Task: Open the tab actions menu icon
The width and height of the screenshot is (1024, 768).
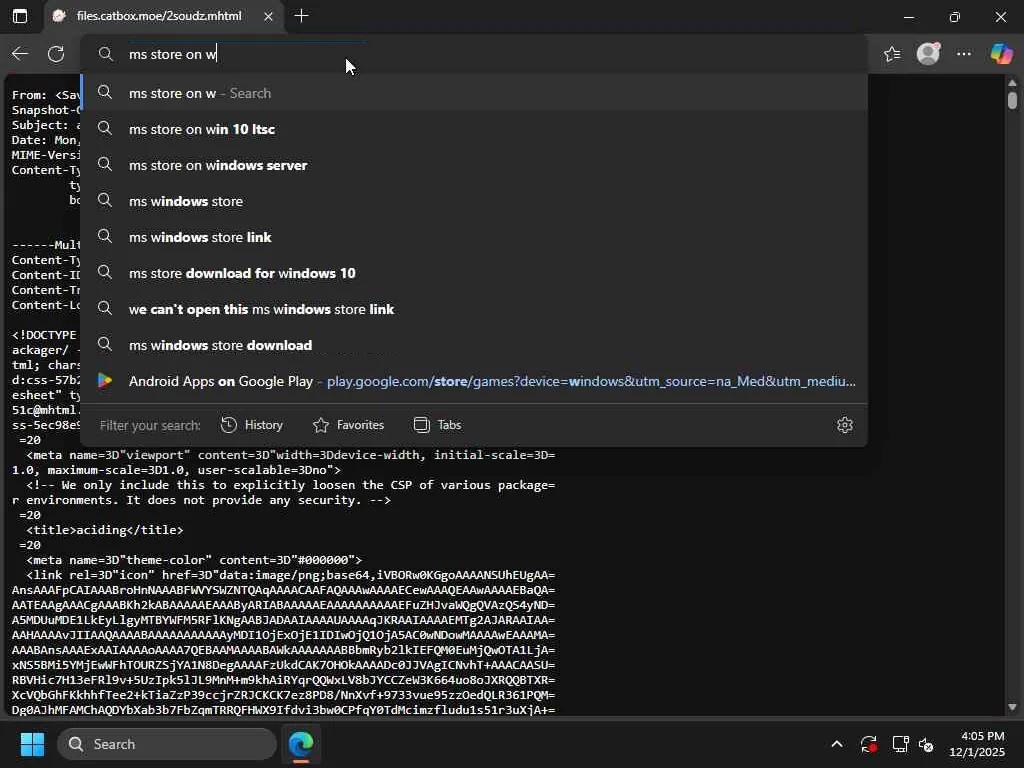Action: tap(20, 16)
